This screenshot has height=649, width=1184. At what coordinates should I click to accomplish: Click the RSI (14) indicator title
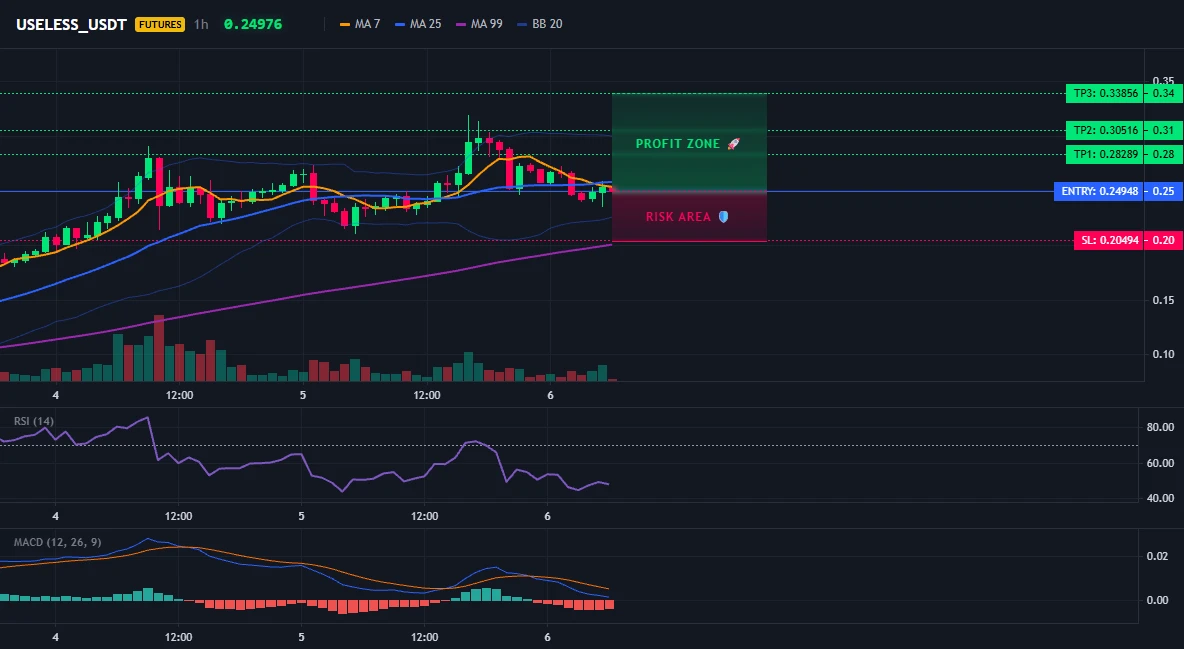click(34, 421)
